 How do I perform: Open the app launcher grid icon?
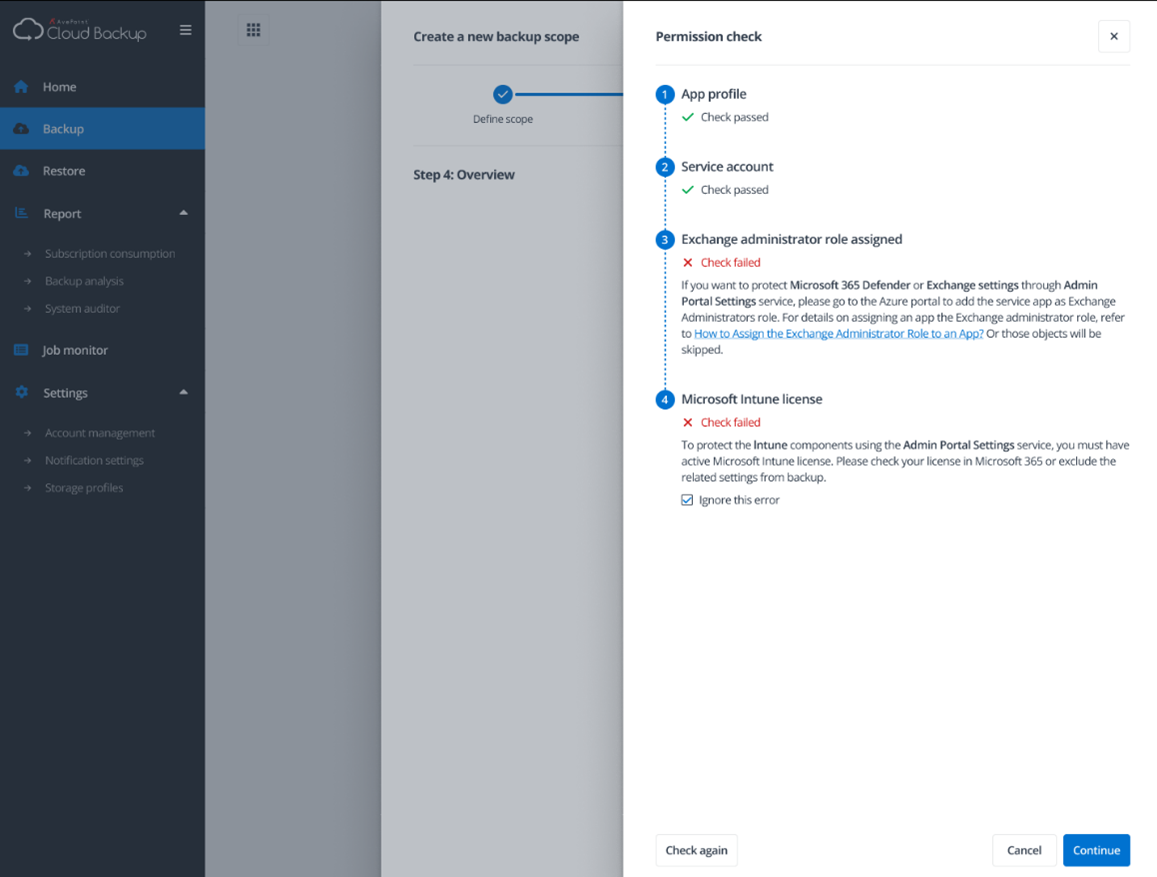[x=253, y=30]
